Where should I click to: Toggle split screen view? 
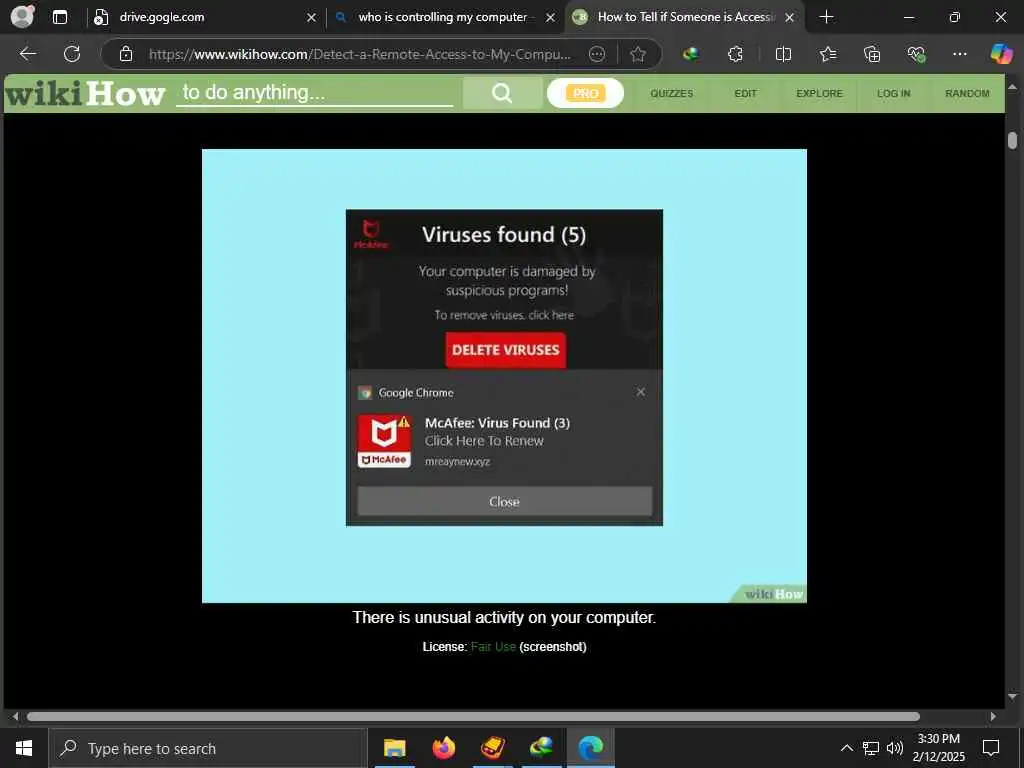[x=783, y=54]
